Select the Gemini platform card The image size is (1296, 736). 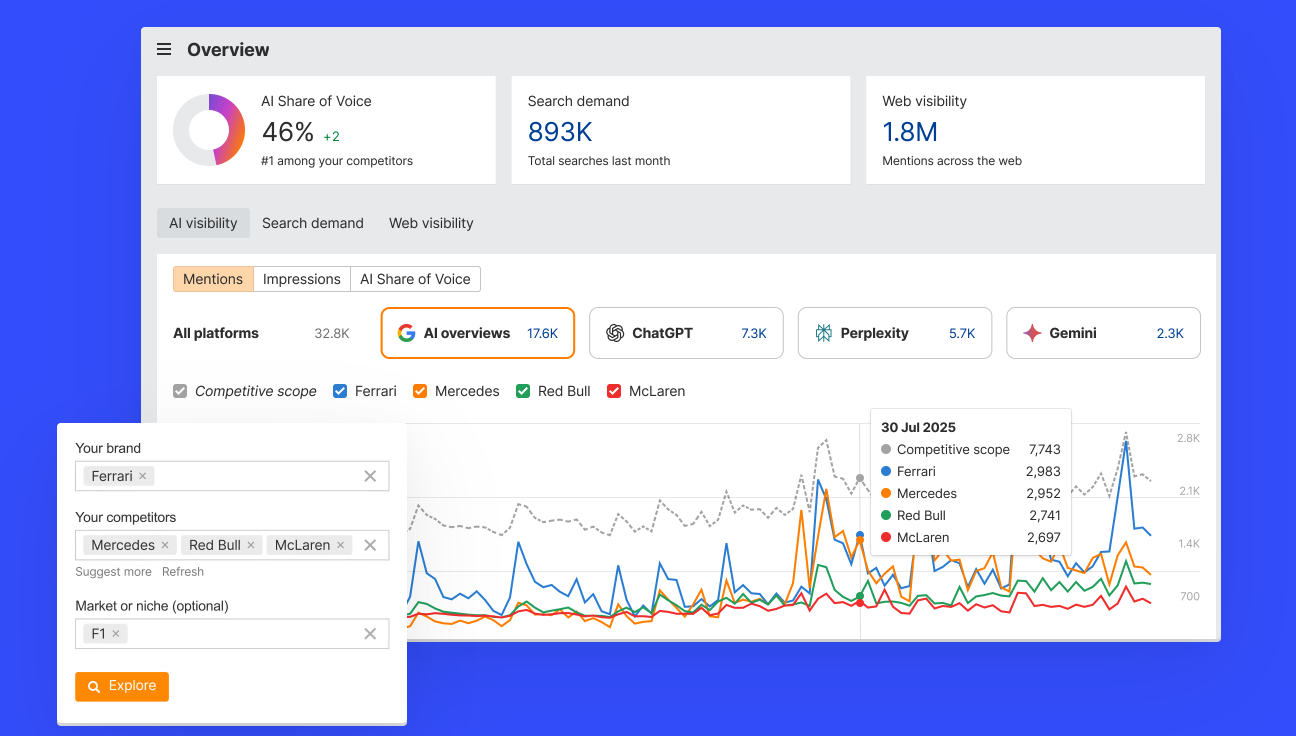1103,333
